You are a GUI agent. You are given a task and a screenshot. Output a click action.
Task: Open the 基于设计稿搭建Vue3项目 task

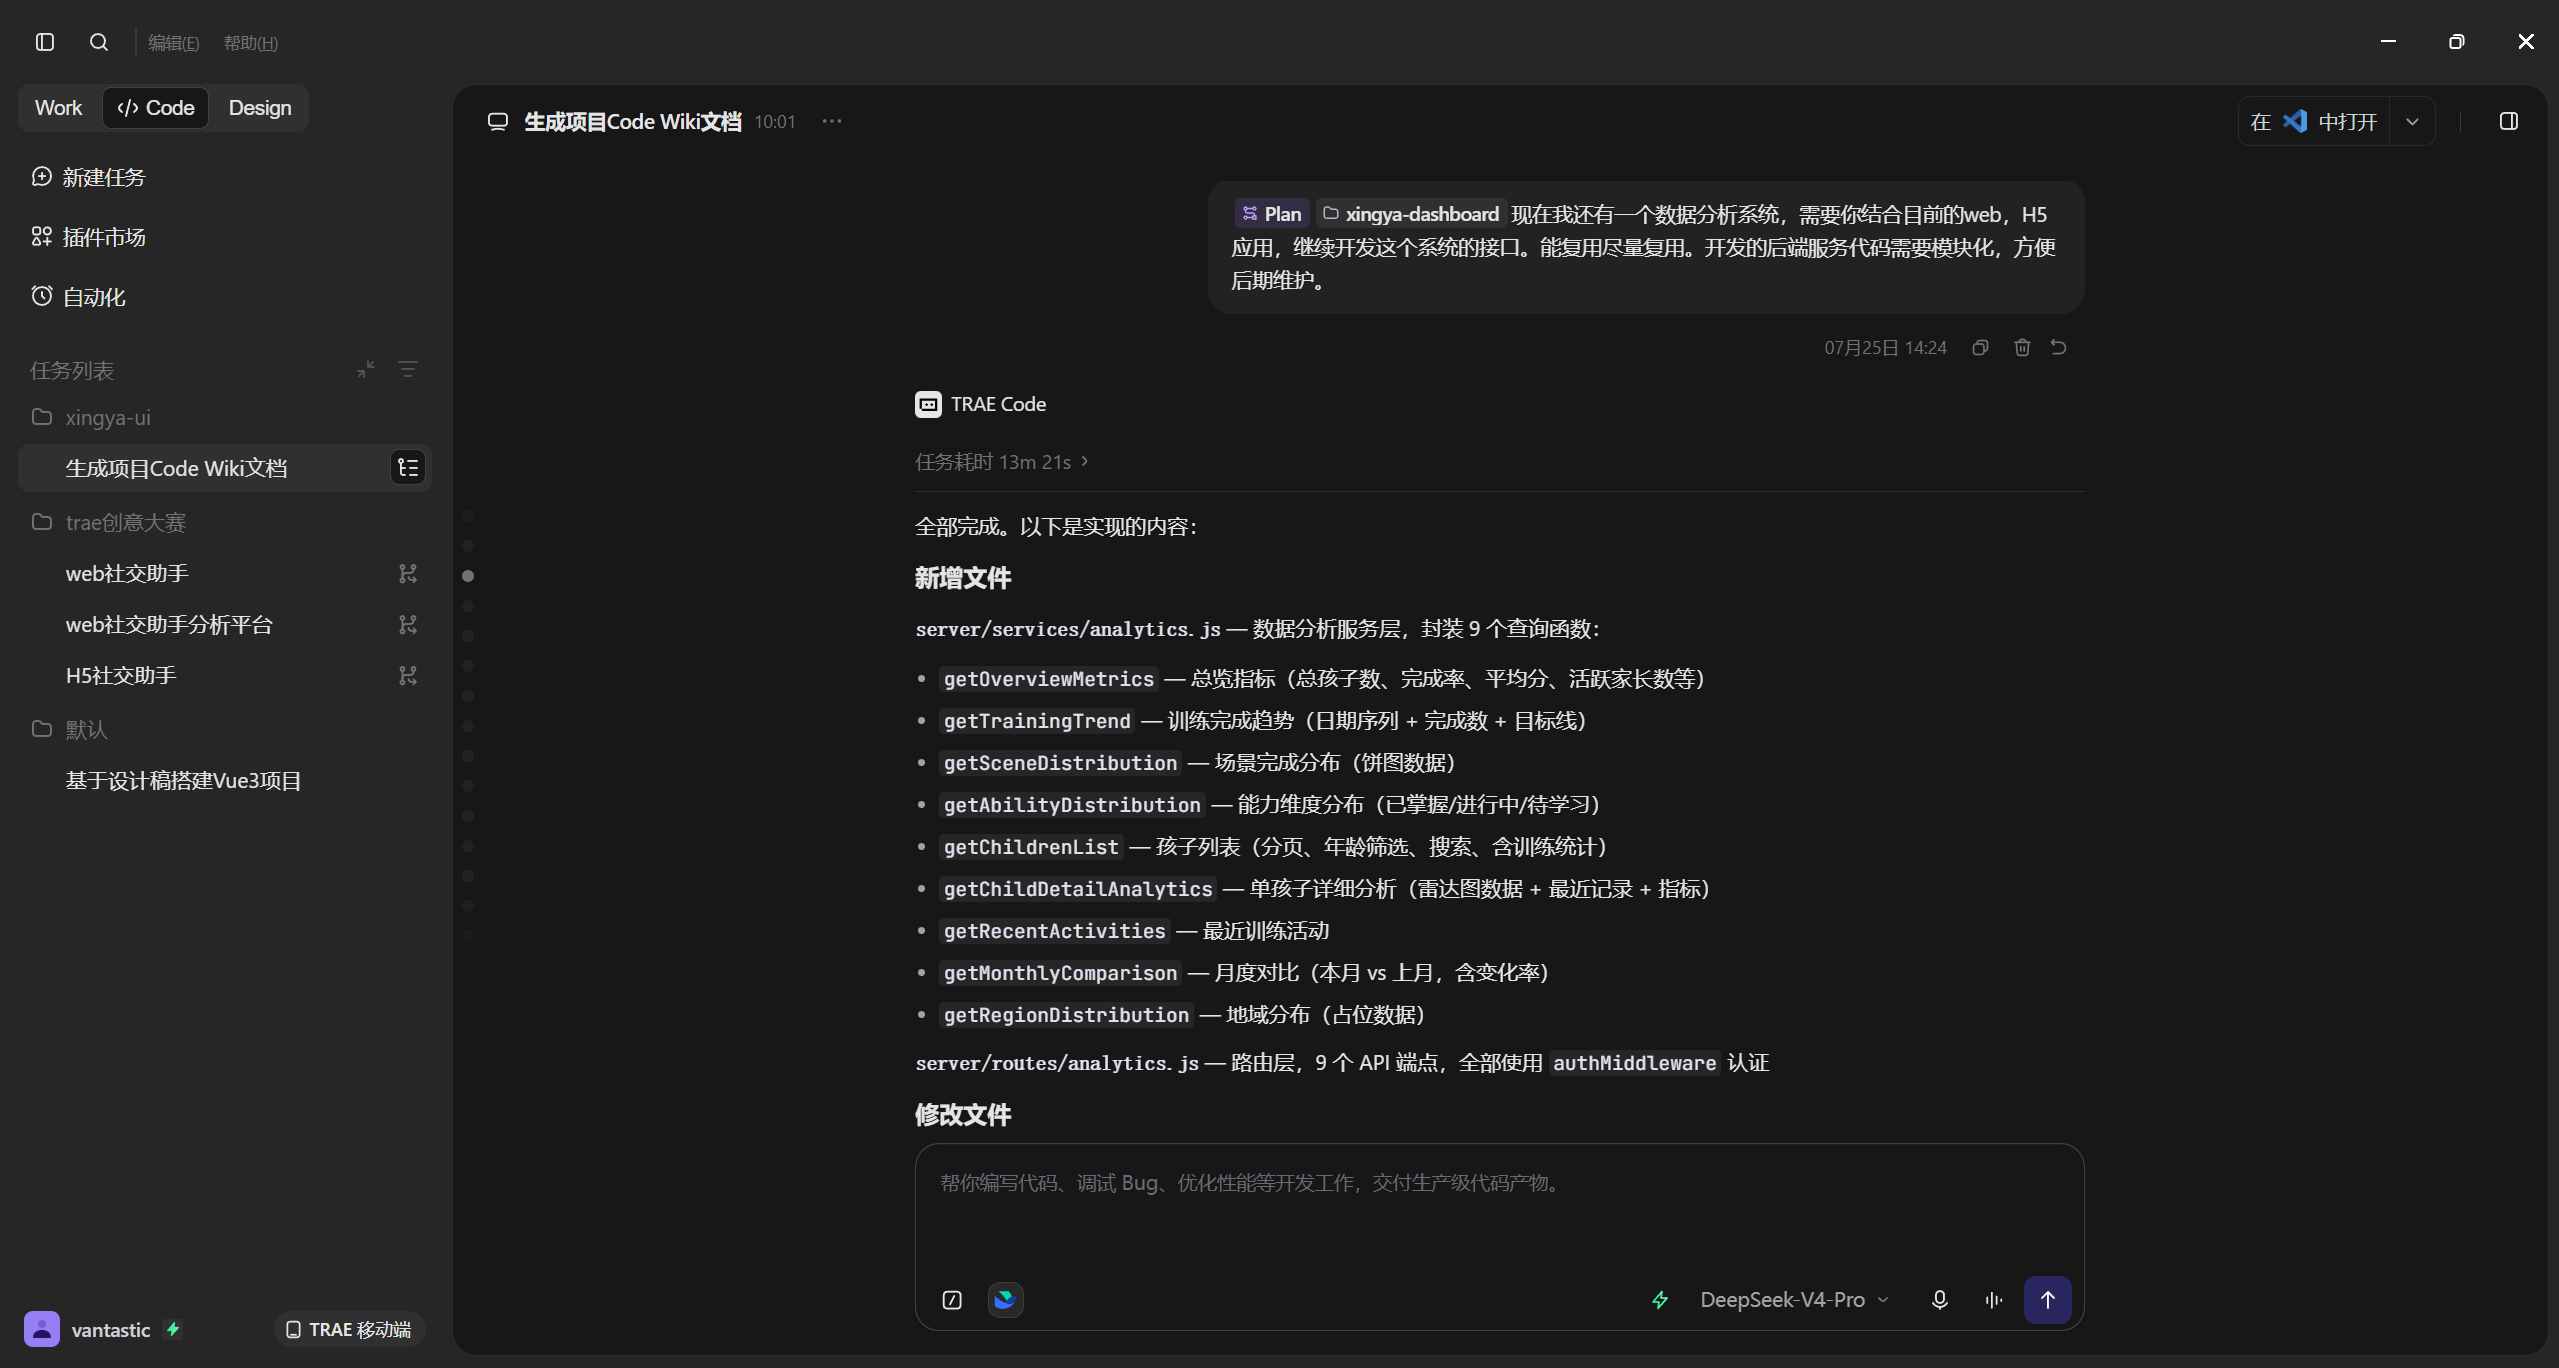[183, 780]
